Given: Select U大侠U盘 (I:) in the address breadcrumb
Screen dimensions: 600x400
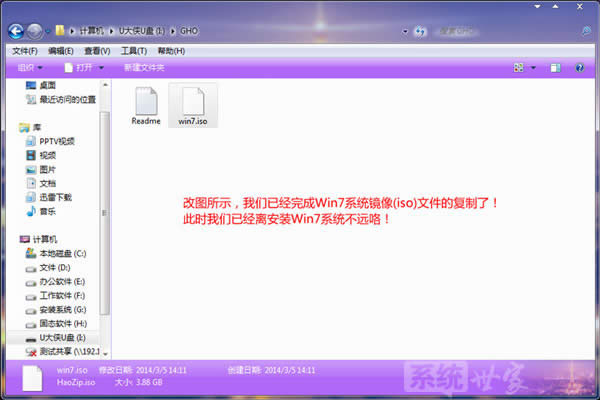Looking at the screenshot, I should click(142, 31).
